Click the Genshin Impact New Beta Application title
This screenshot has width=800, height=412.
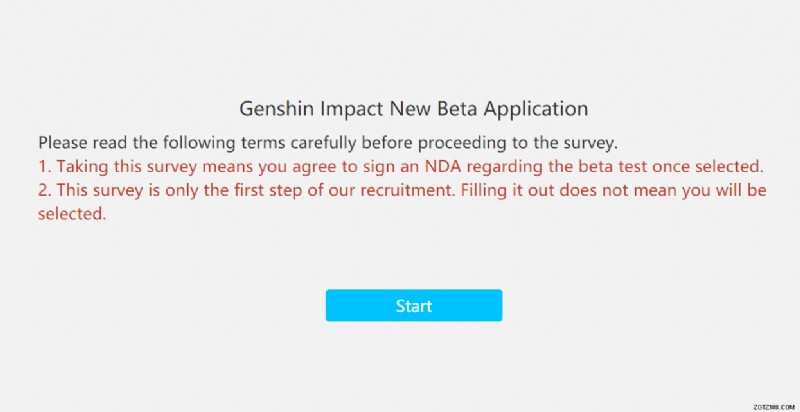[413, 107]
